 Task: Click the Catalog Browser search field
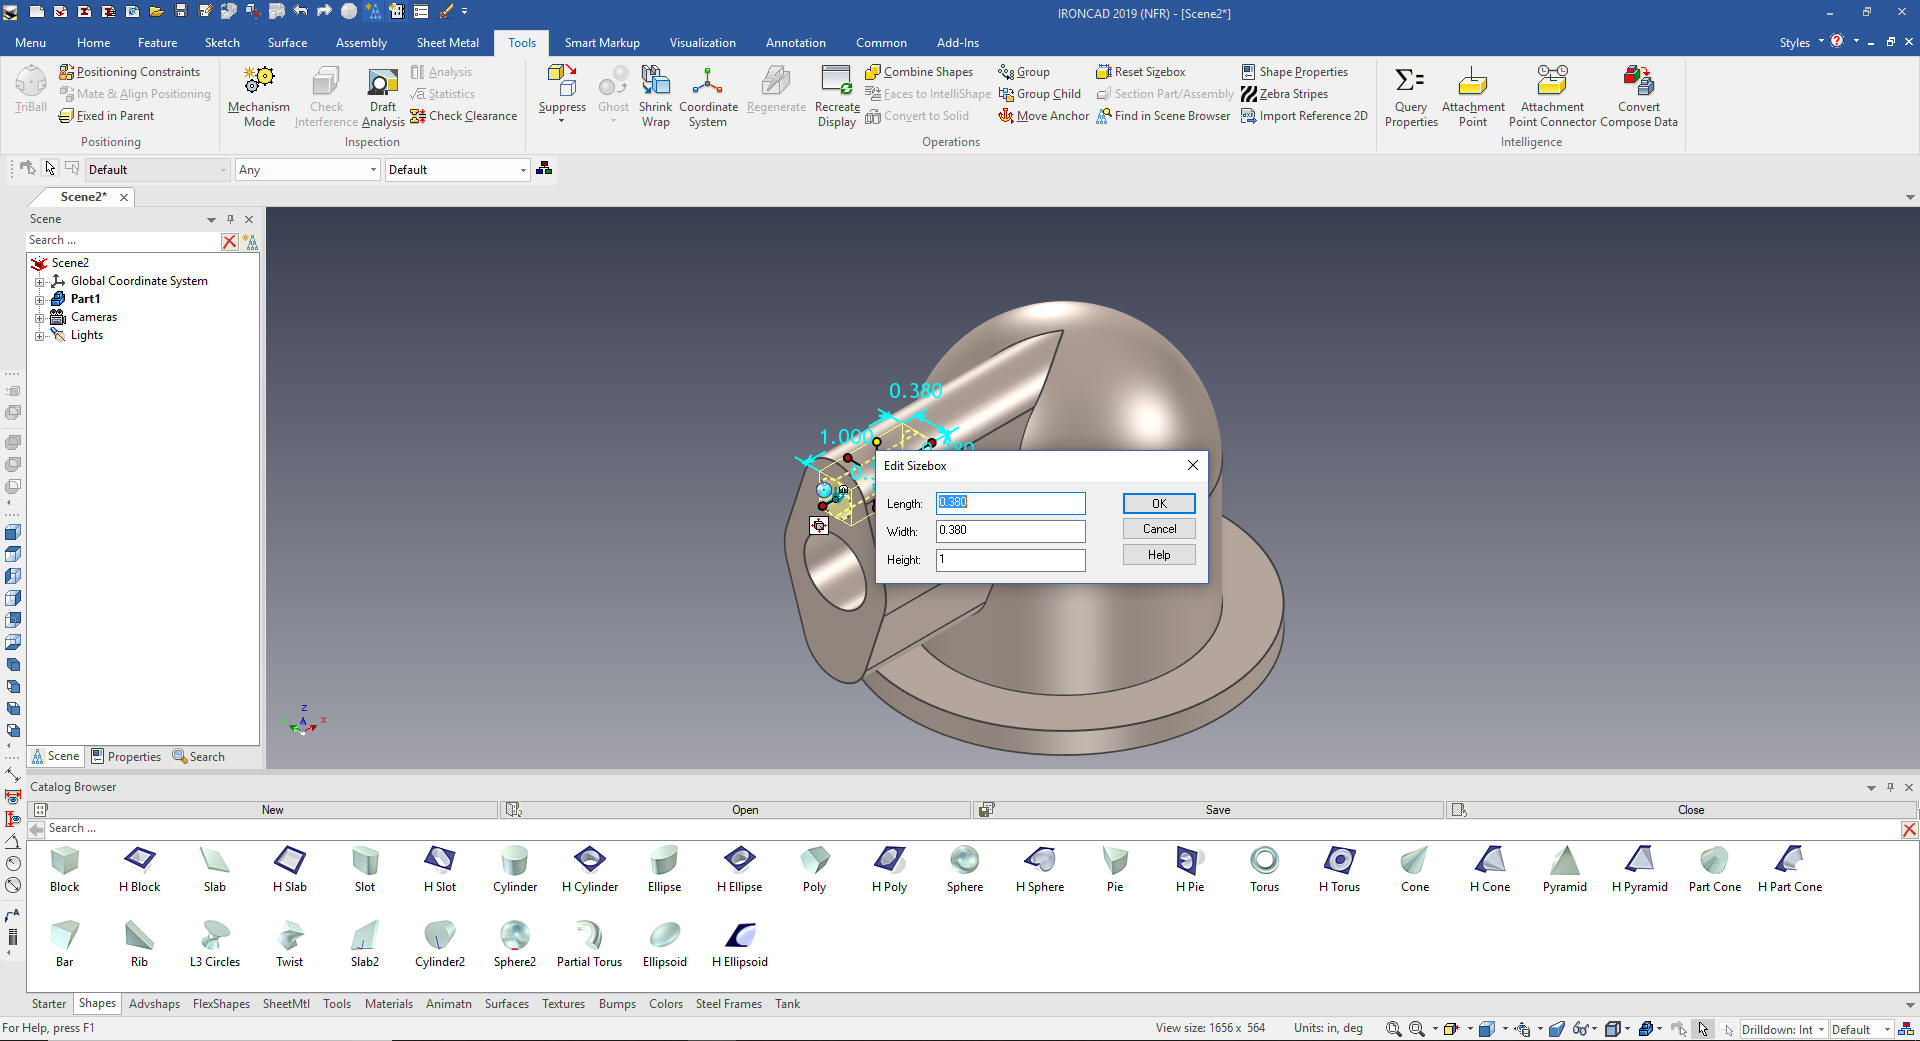(x=970, y=829)
